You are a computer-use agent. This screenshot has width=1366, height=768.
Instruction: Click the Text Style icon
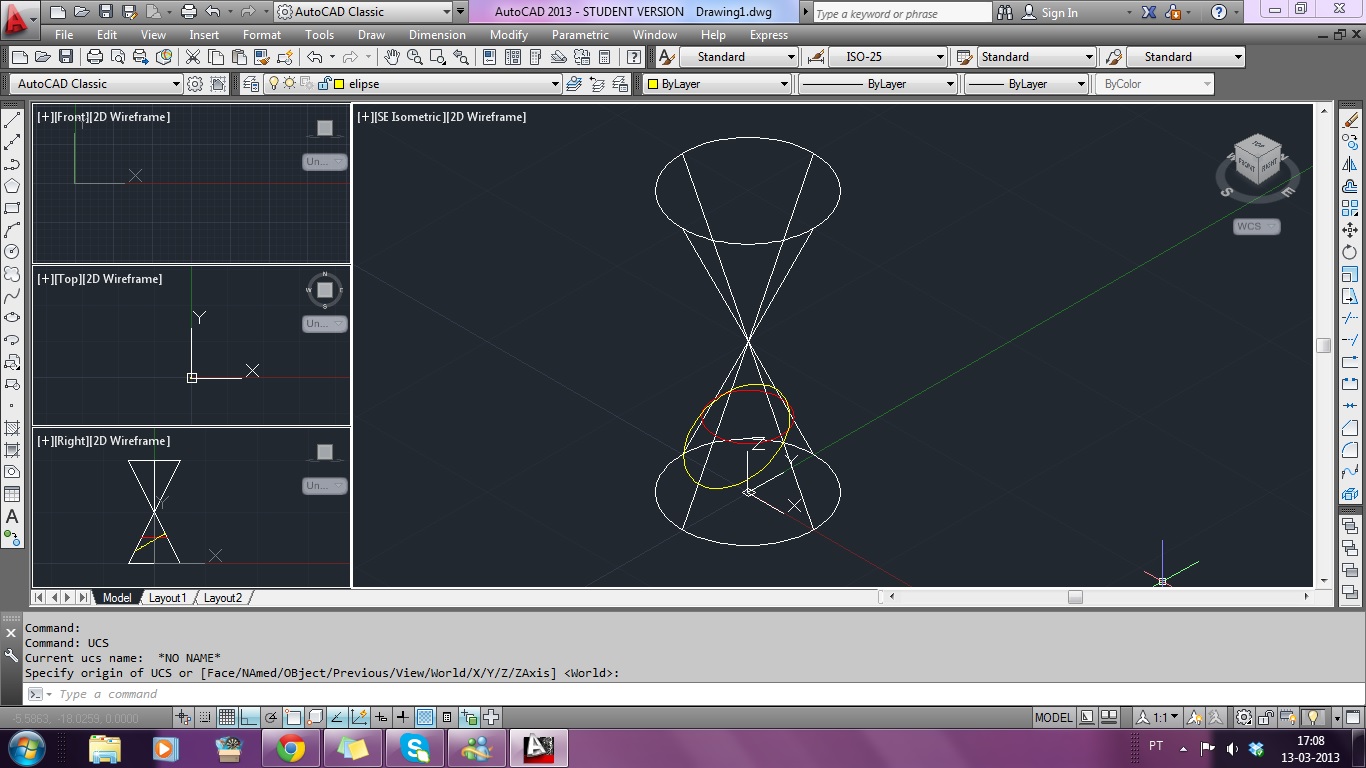[x=667, y=57]
